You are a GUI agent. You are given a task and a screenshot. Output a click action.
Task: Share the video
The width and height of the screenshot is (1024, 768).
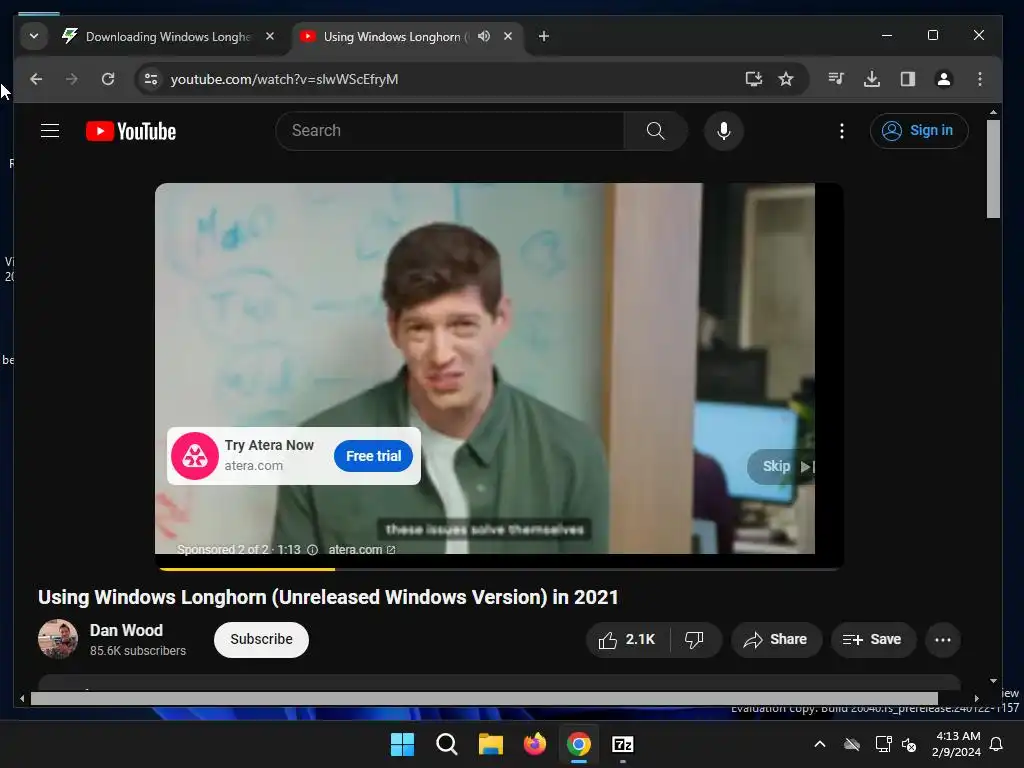pyautogui.click(x=776, y=640)
